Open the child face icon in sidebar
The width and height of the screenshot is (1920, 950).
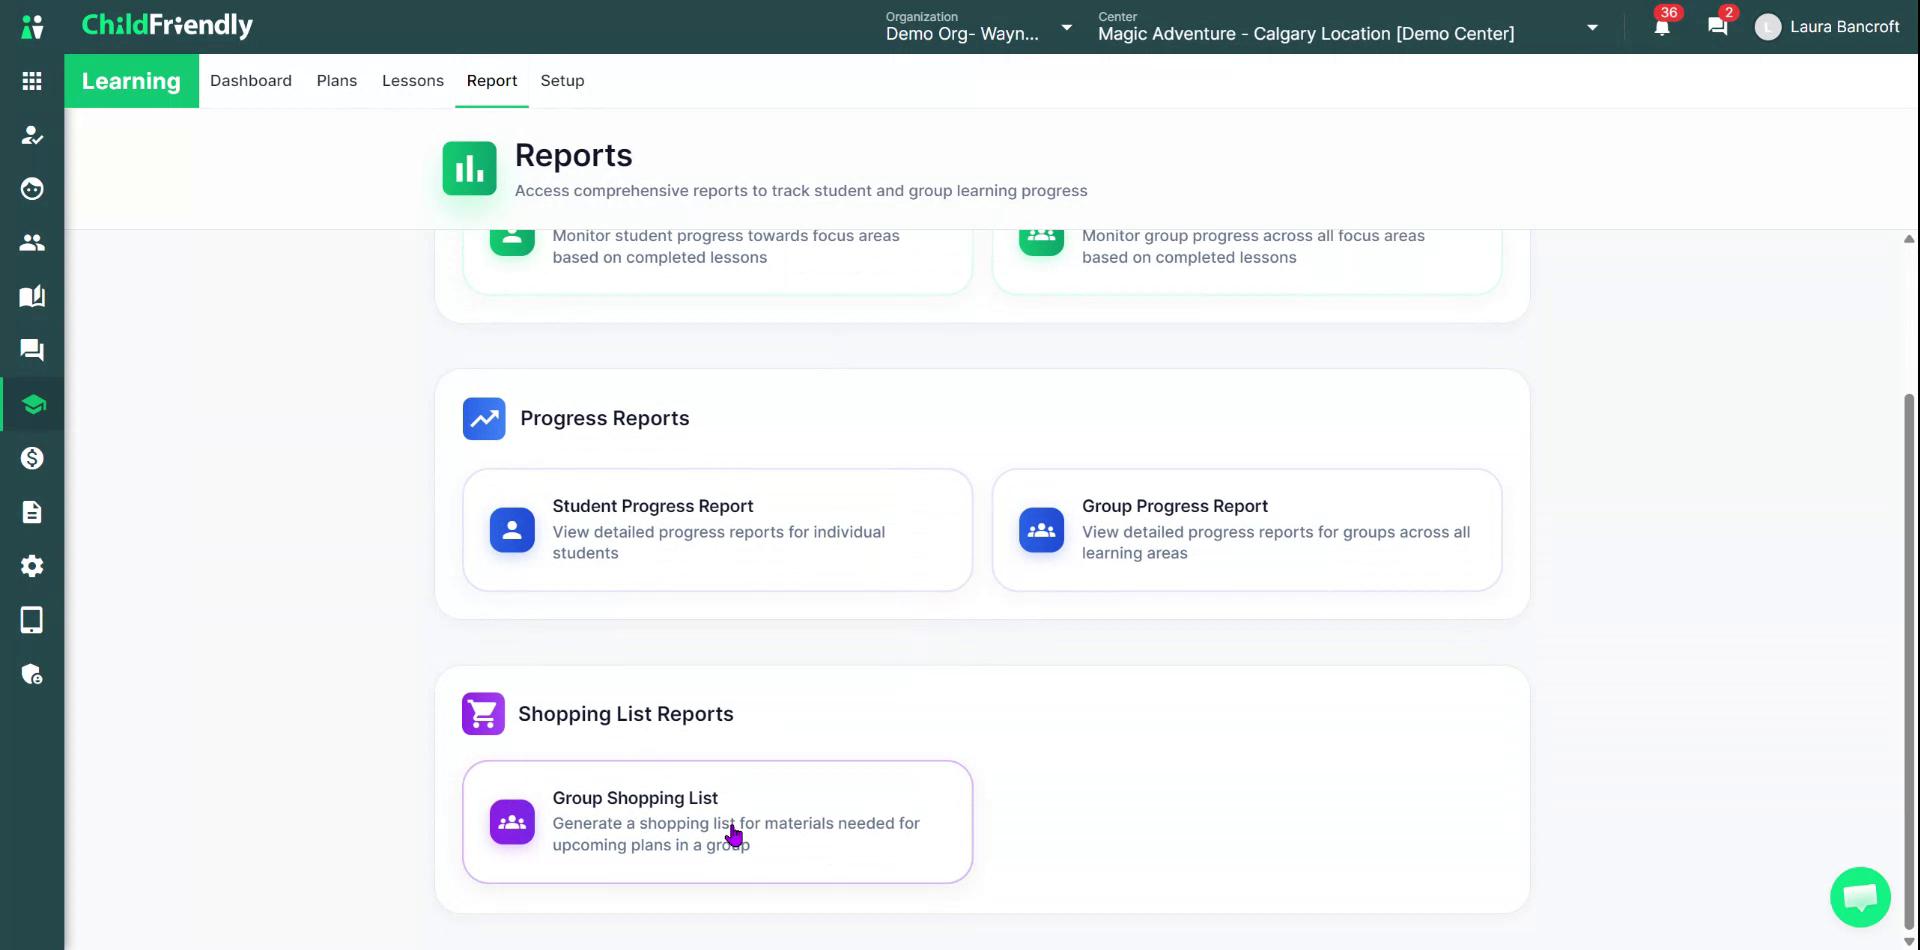click(x=32, y=189)
